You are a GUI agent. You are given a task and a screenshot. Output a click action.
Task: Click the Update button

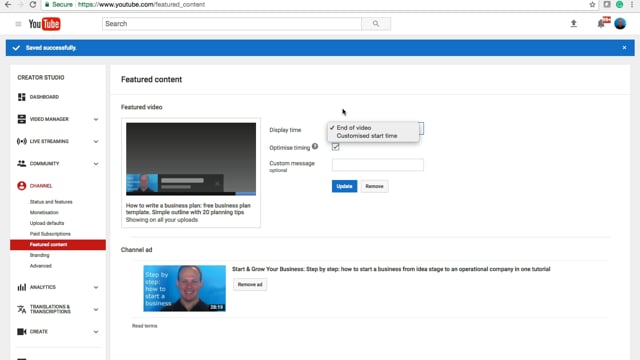click(344, 186)
